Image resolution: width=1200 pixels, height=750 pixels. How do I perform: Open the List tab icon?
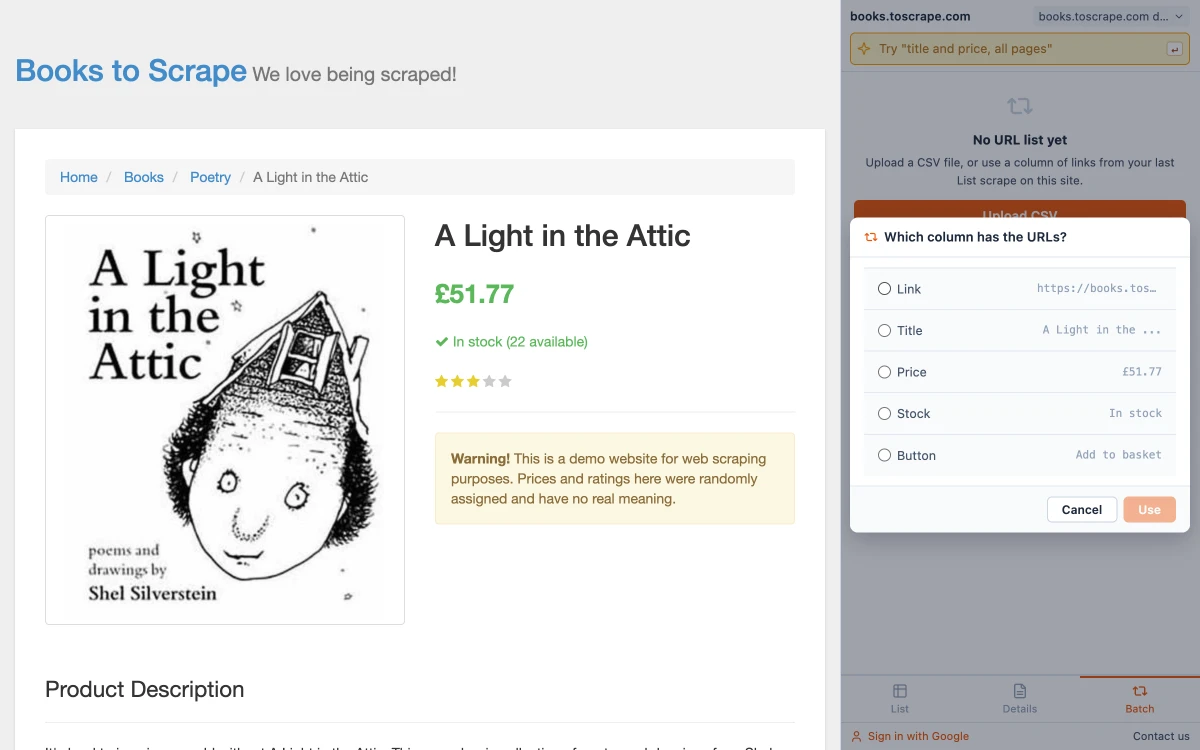pyautogui.click(x=900, y=691)
